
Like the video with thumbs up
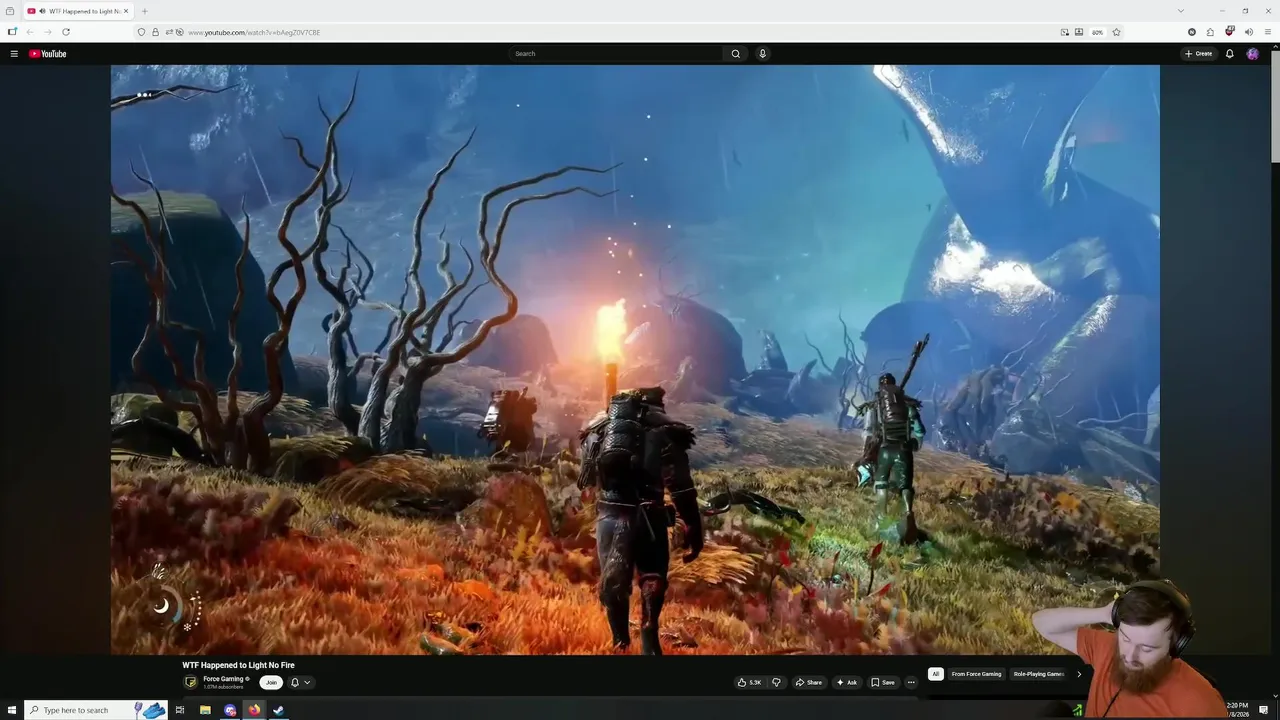(750, 683)
